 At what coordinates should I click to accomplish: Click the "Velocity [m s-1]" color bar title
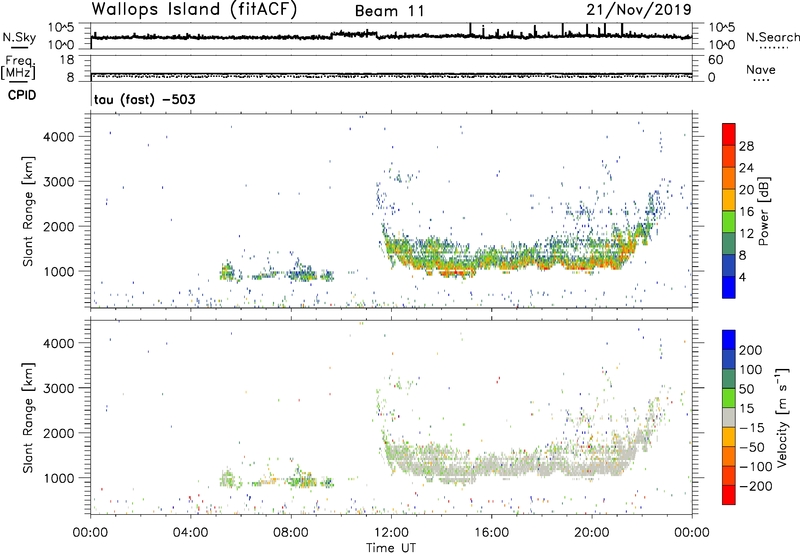coord(782,417)
